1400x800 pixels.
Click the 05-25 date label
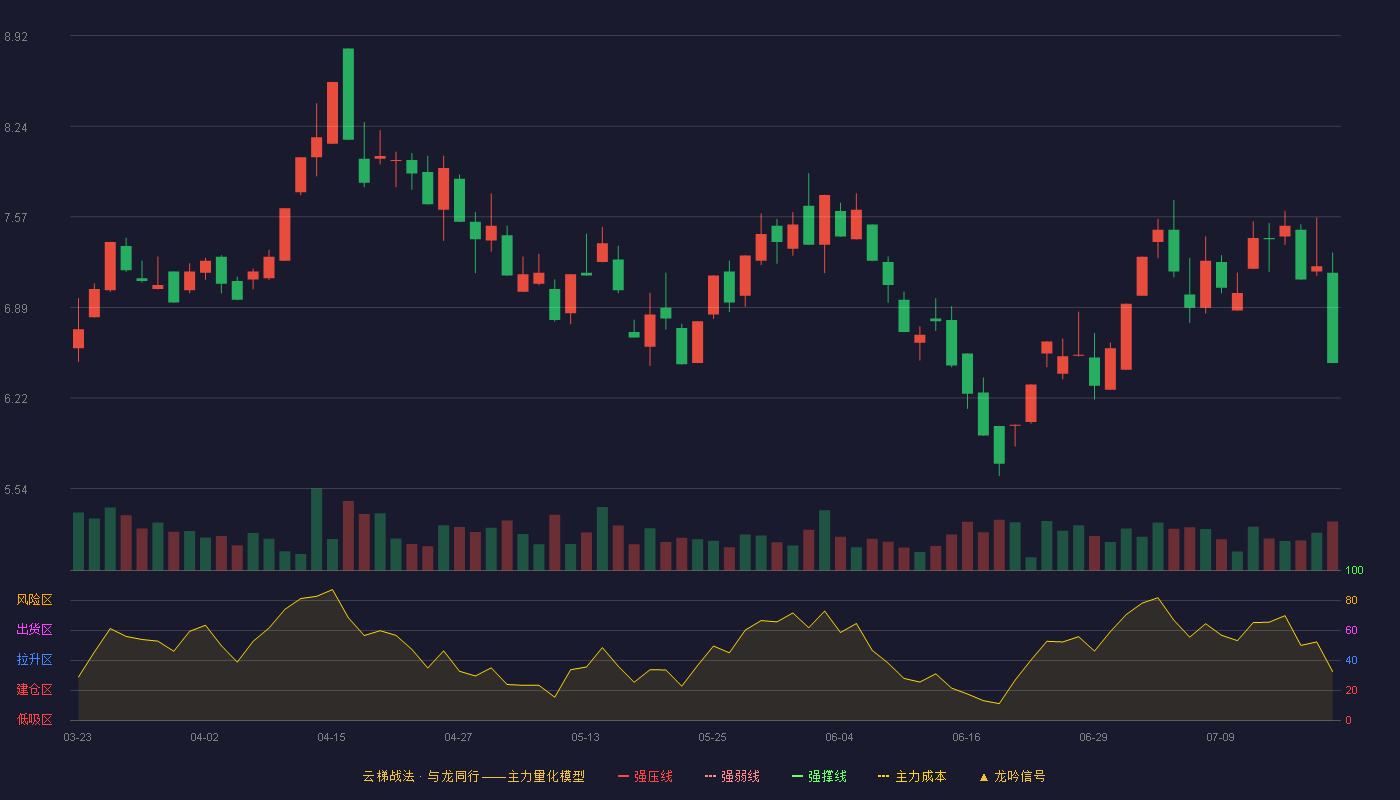[712, 737]
